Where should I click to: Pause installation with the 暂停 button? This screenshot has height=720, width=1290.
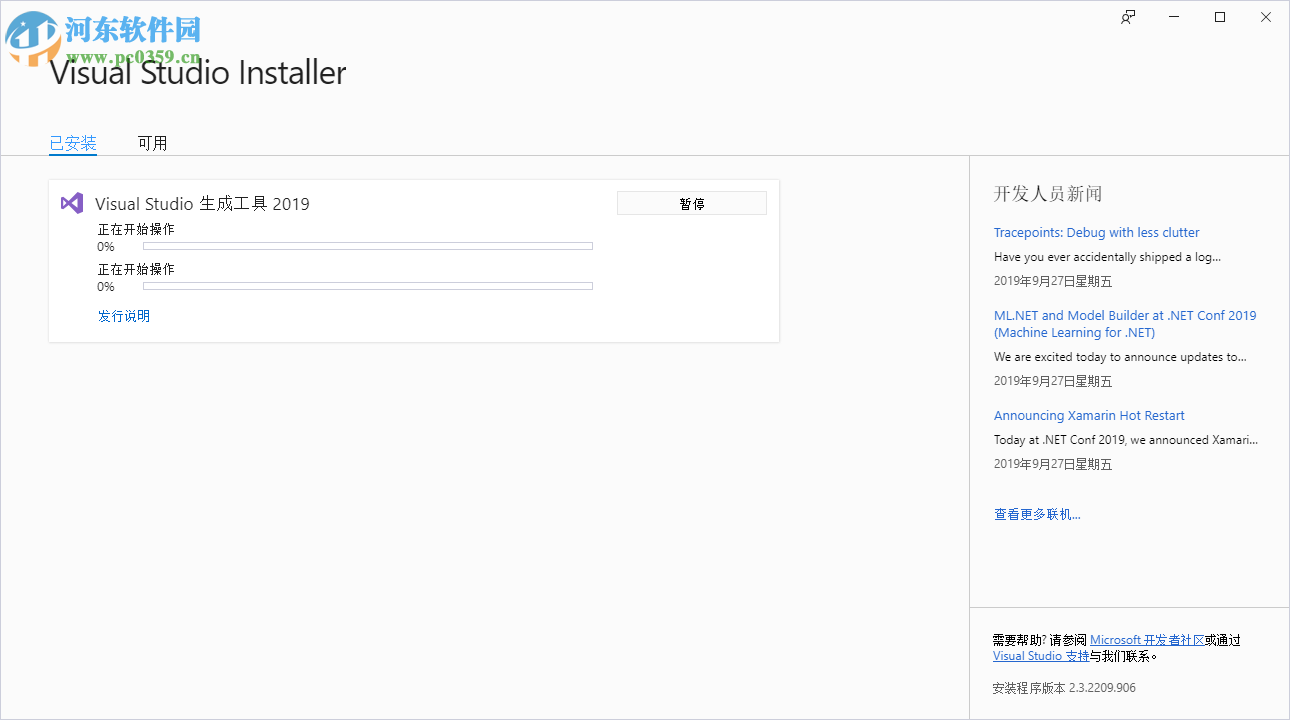click(691, 202)
